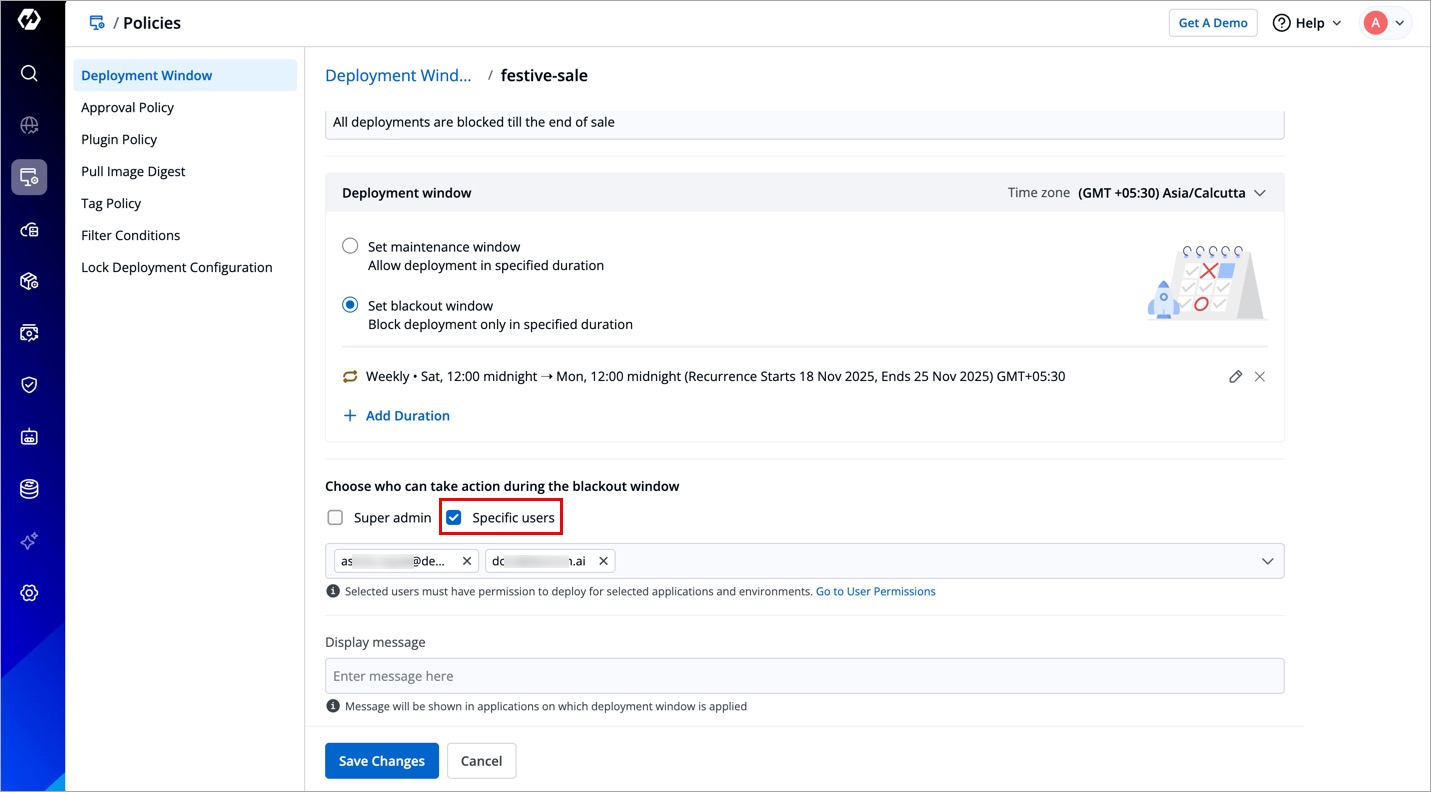
Task: Open the Approval Policy section
Action: coord(128,107)
